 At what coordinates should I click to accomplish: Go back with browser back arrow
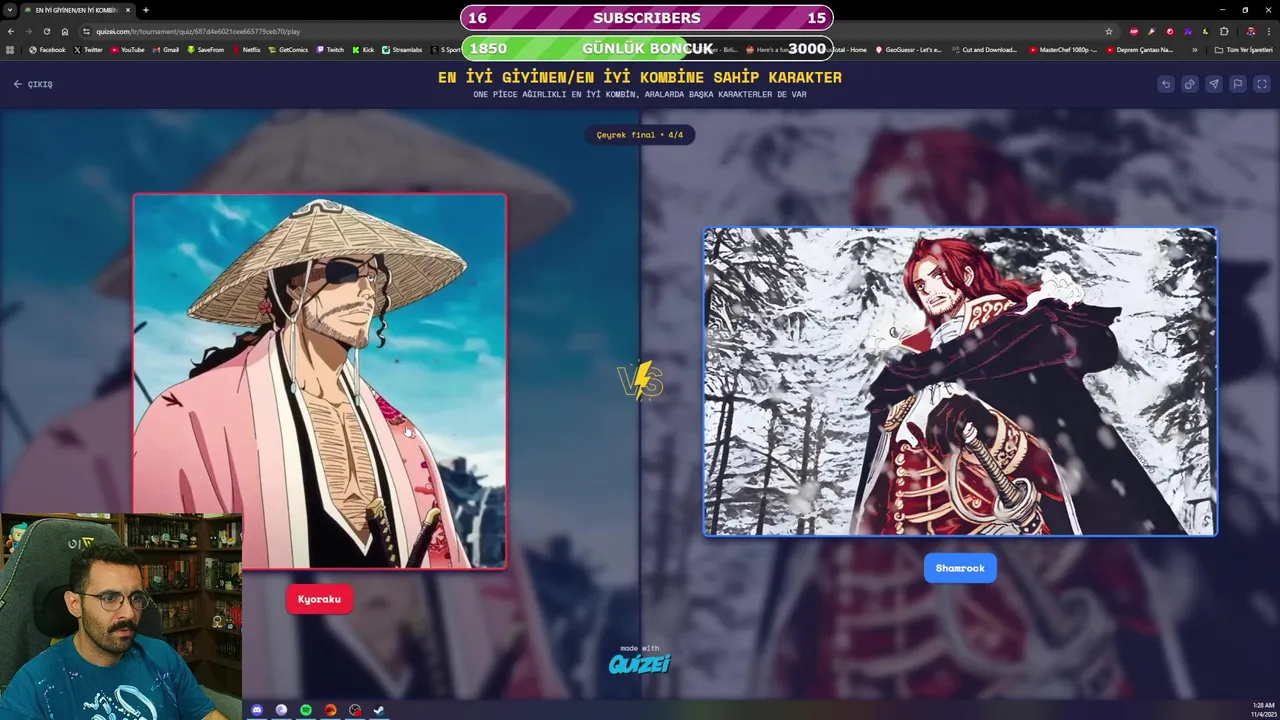[x=11, y=31]
